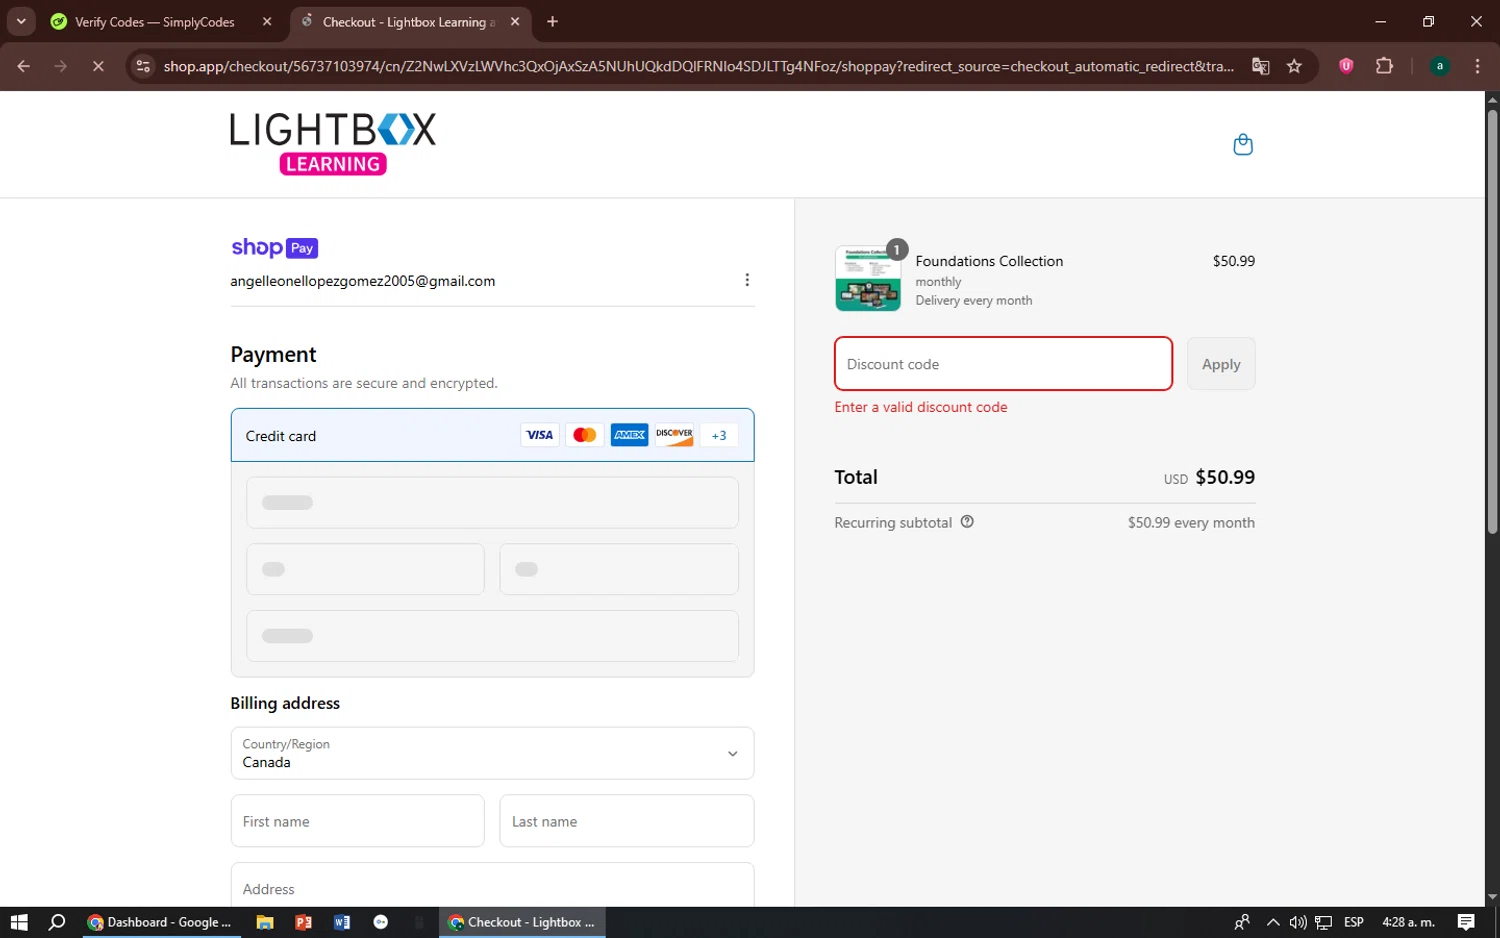Open the tab search dropdown arrow

tap(21, 21)
